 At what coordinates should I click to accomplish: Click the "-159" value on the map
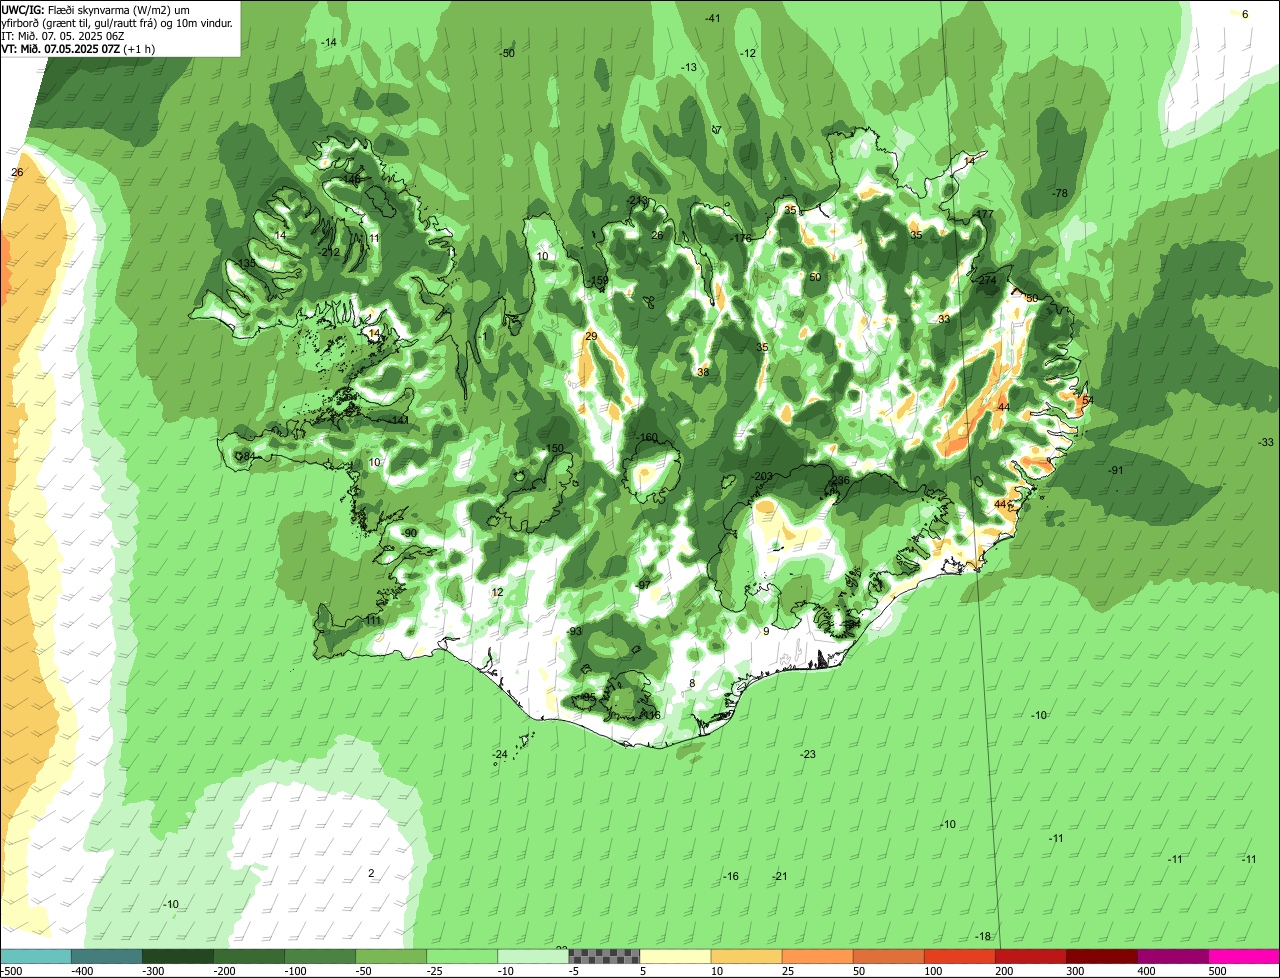point(599,281)
